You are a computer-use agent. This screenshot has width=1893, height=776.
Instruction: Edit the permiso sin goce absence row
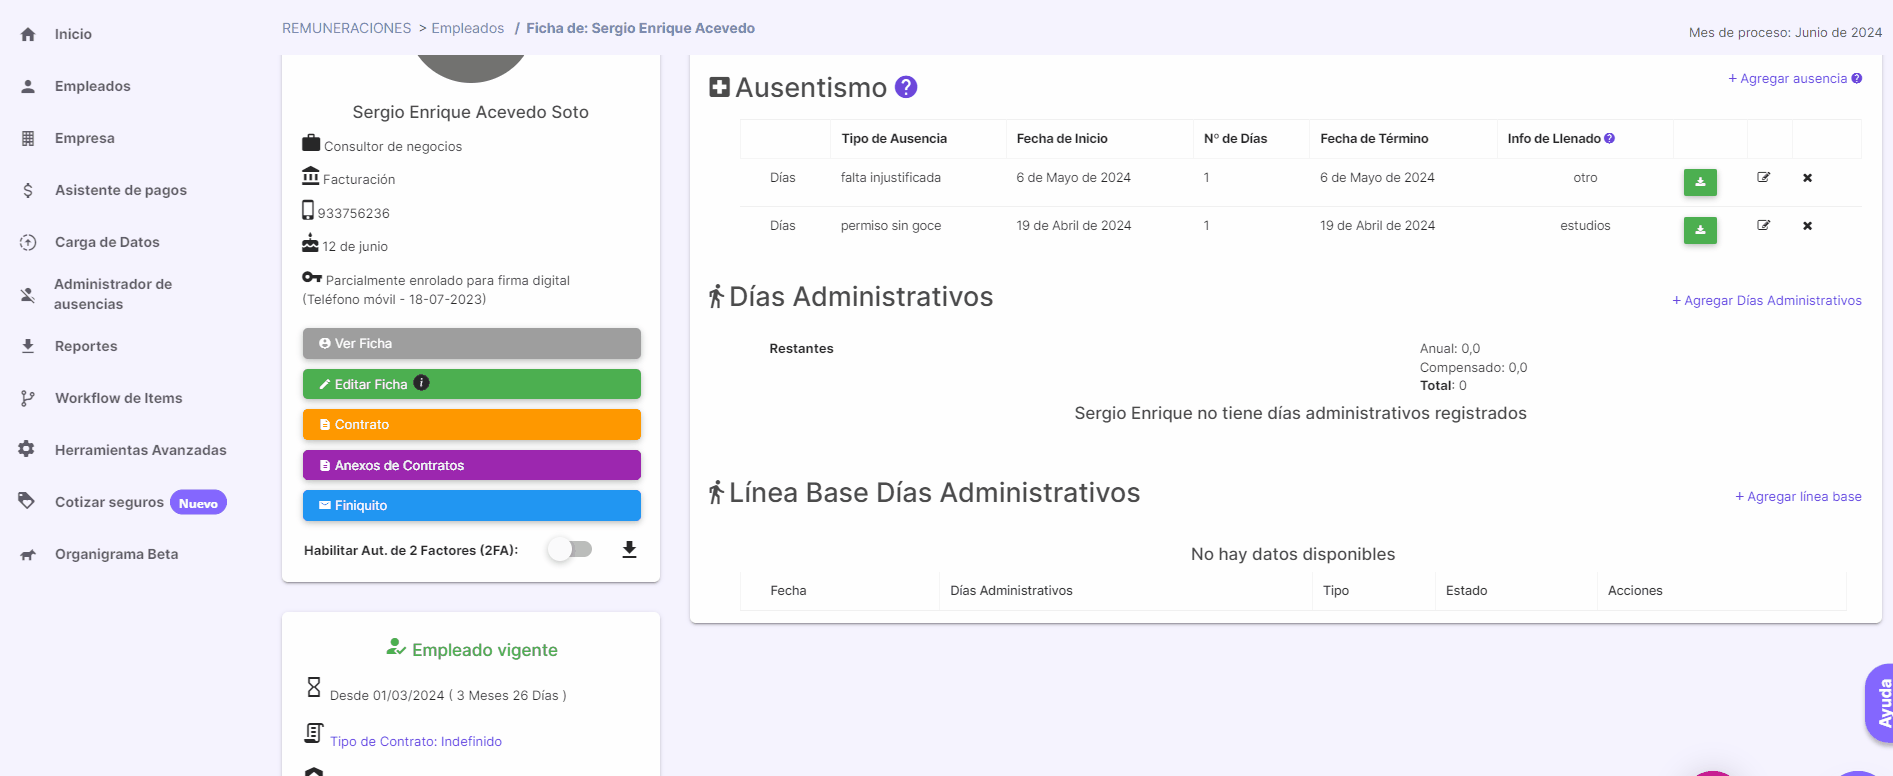tap(1764, 225)
